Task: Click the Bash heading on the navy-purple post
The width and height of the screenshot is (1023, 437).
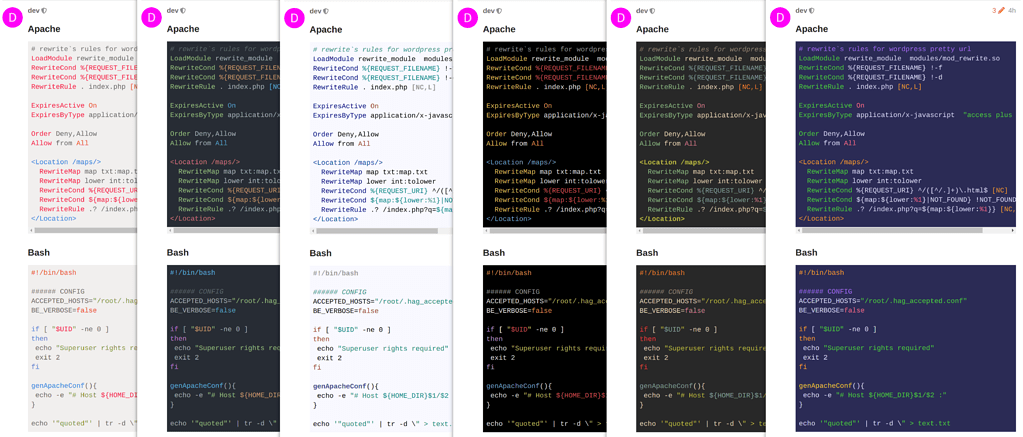Action: pos(806,252)
